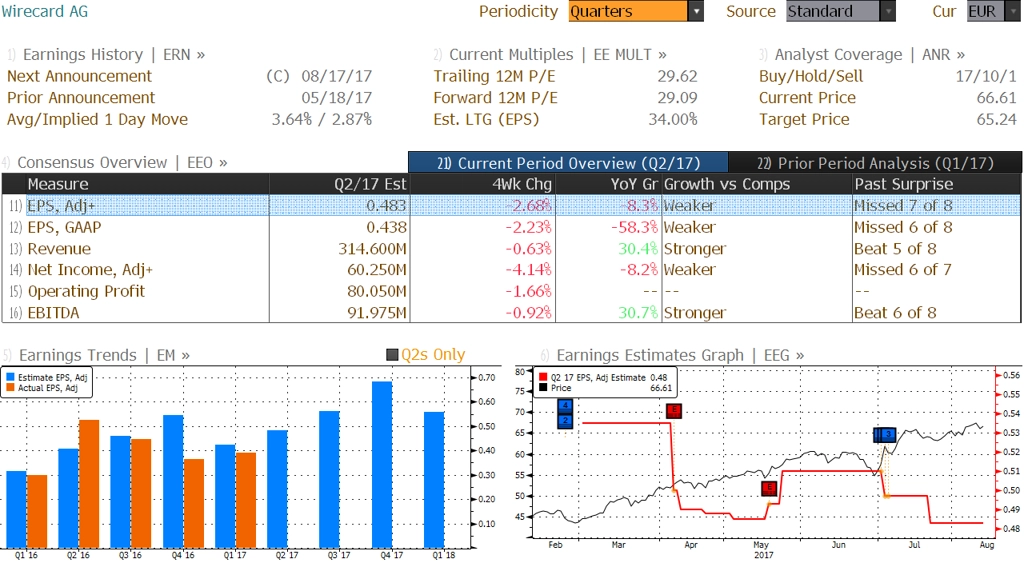This screenshot has height=563, width=1024.
Task: Click the 4Wk Chg column header
Action: tap(482, 184)
